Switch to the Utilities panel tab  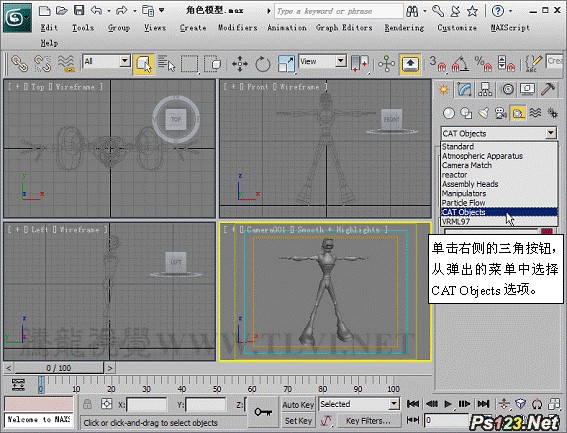(548, 89)
